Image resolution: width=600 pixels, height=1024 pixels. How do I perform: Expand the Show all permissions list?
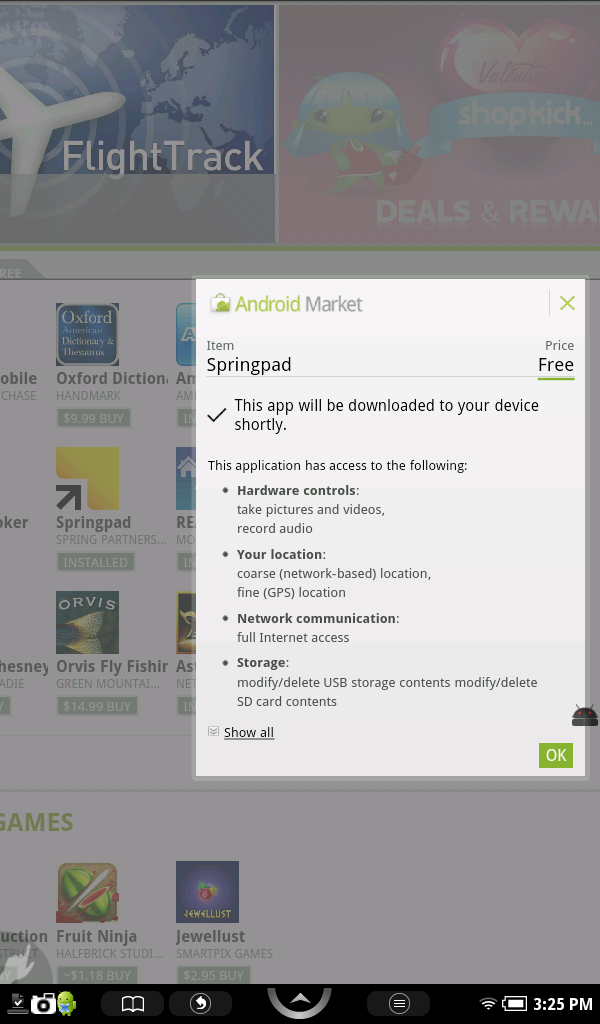tap(248, 733)
